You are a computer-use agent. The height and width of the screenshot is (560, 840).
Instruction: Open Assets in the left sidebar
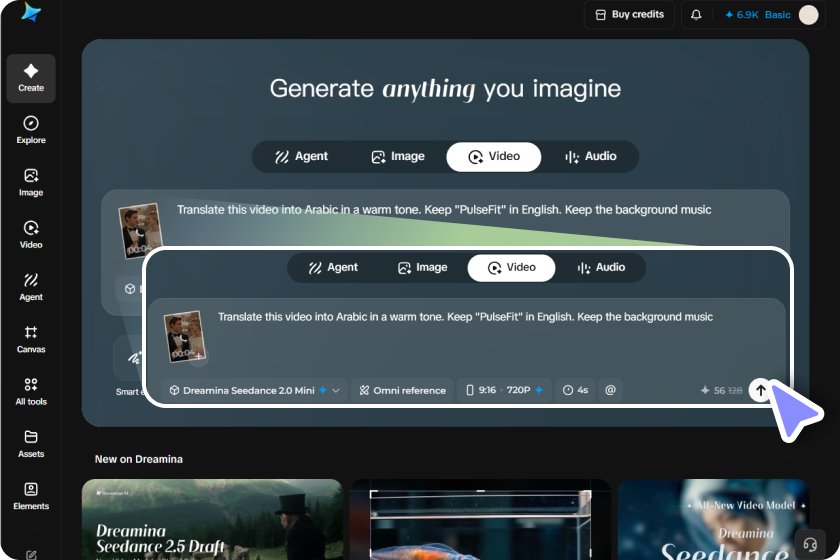pos(31,444)
